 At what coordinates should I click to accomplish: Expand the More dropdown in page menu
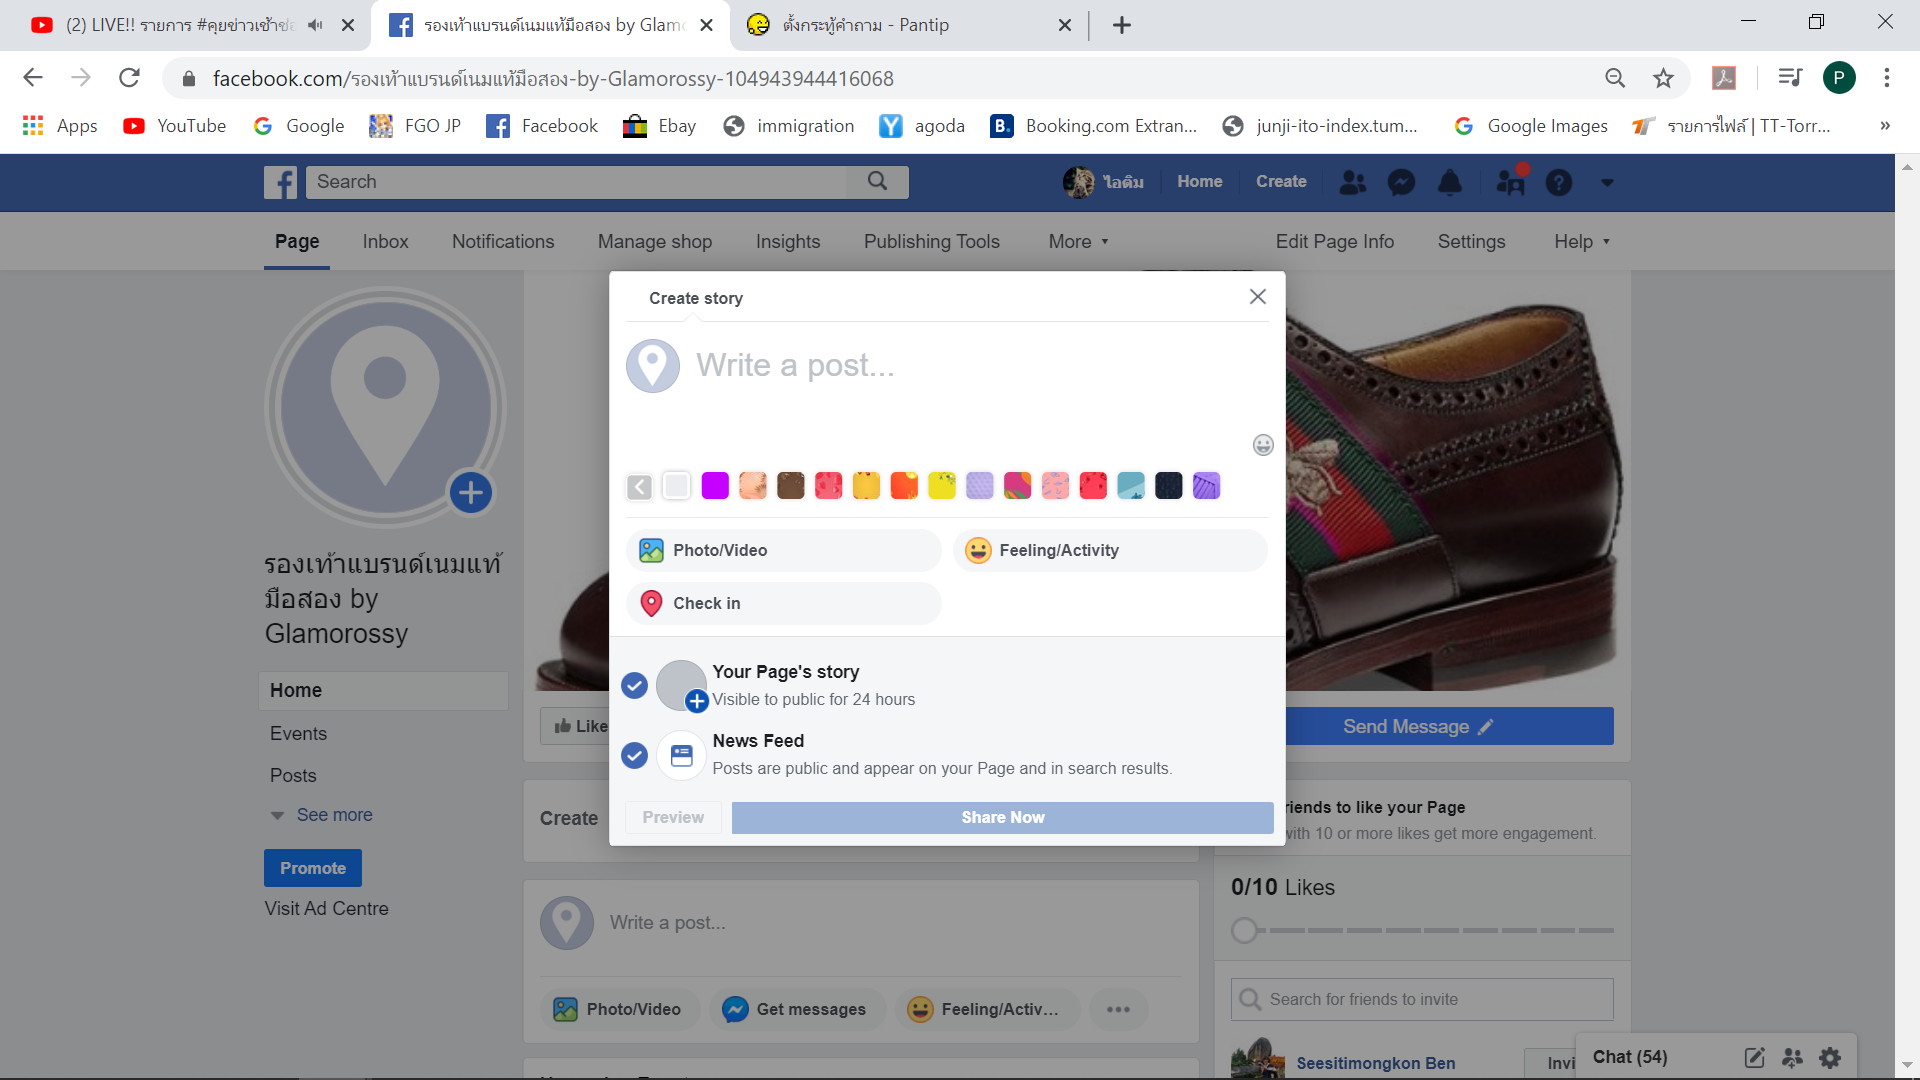click(x=1078, y=241)
